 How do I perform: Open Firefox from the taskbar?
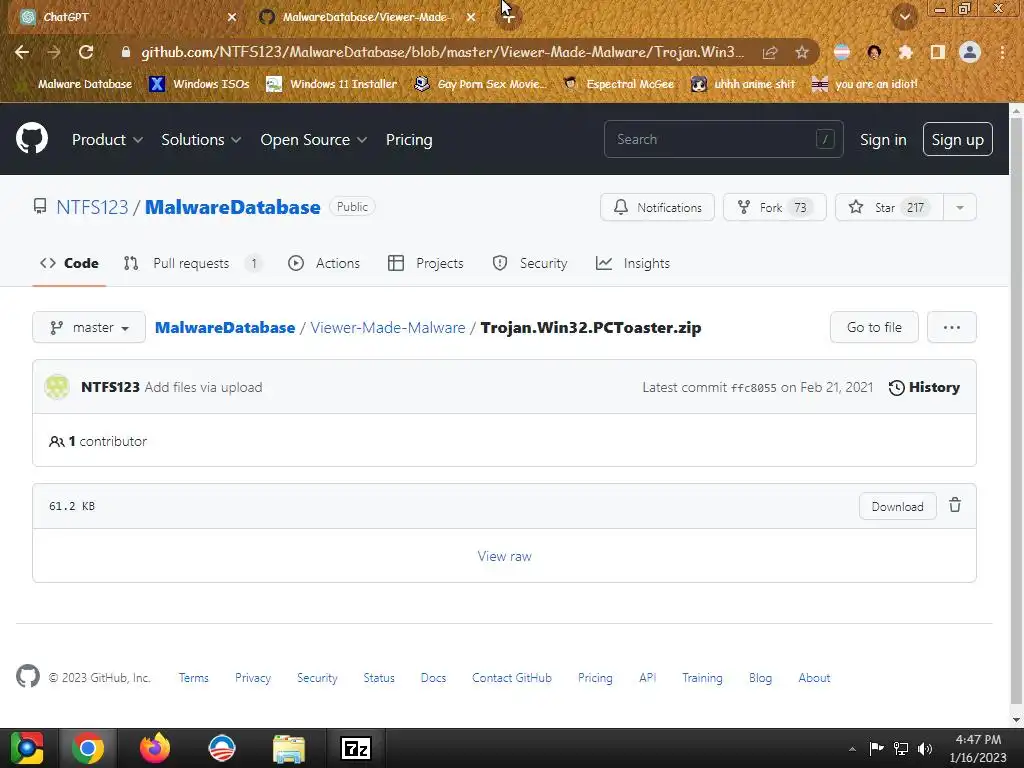click(x=155, y=748)
